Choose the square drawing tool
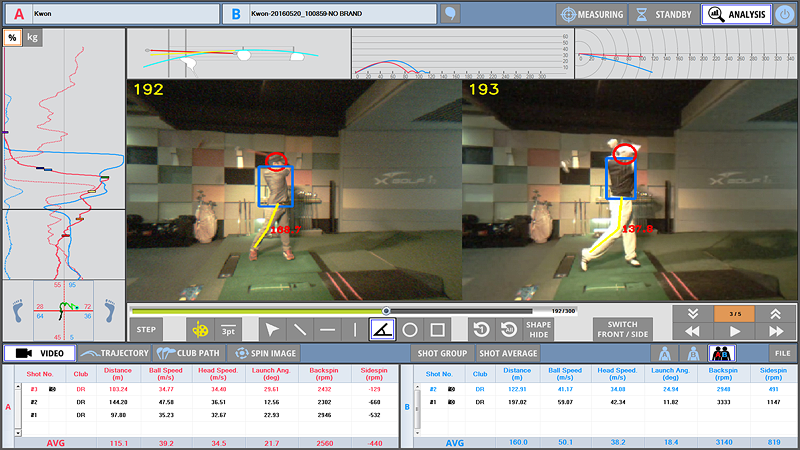 point(437,330)
